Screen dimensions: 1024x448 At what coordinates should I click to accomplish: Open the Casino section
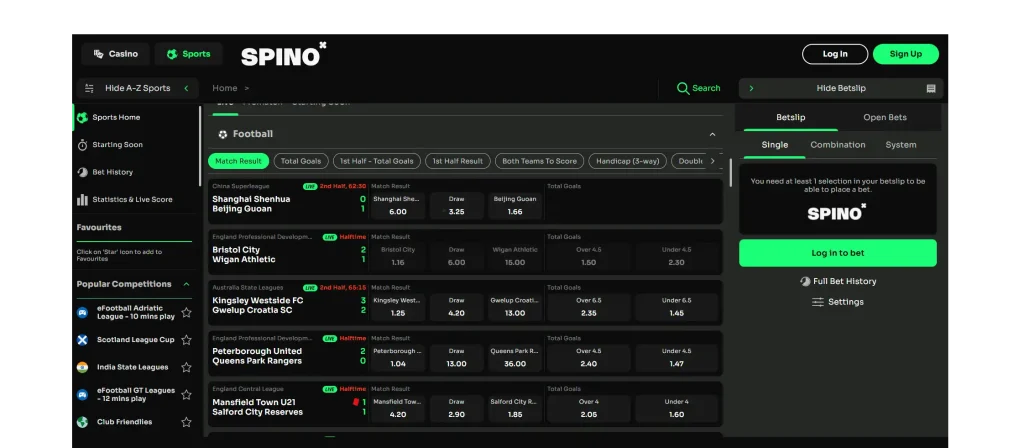tap(116, 54)
